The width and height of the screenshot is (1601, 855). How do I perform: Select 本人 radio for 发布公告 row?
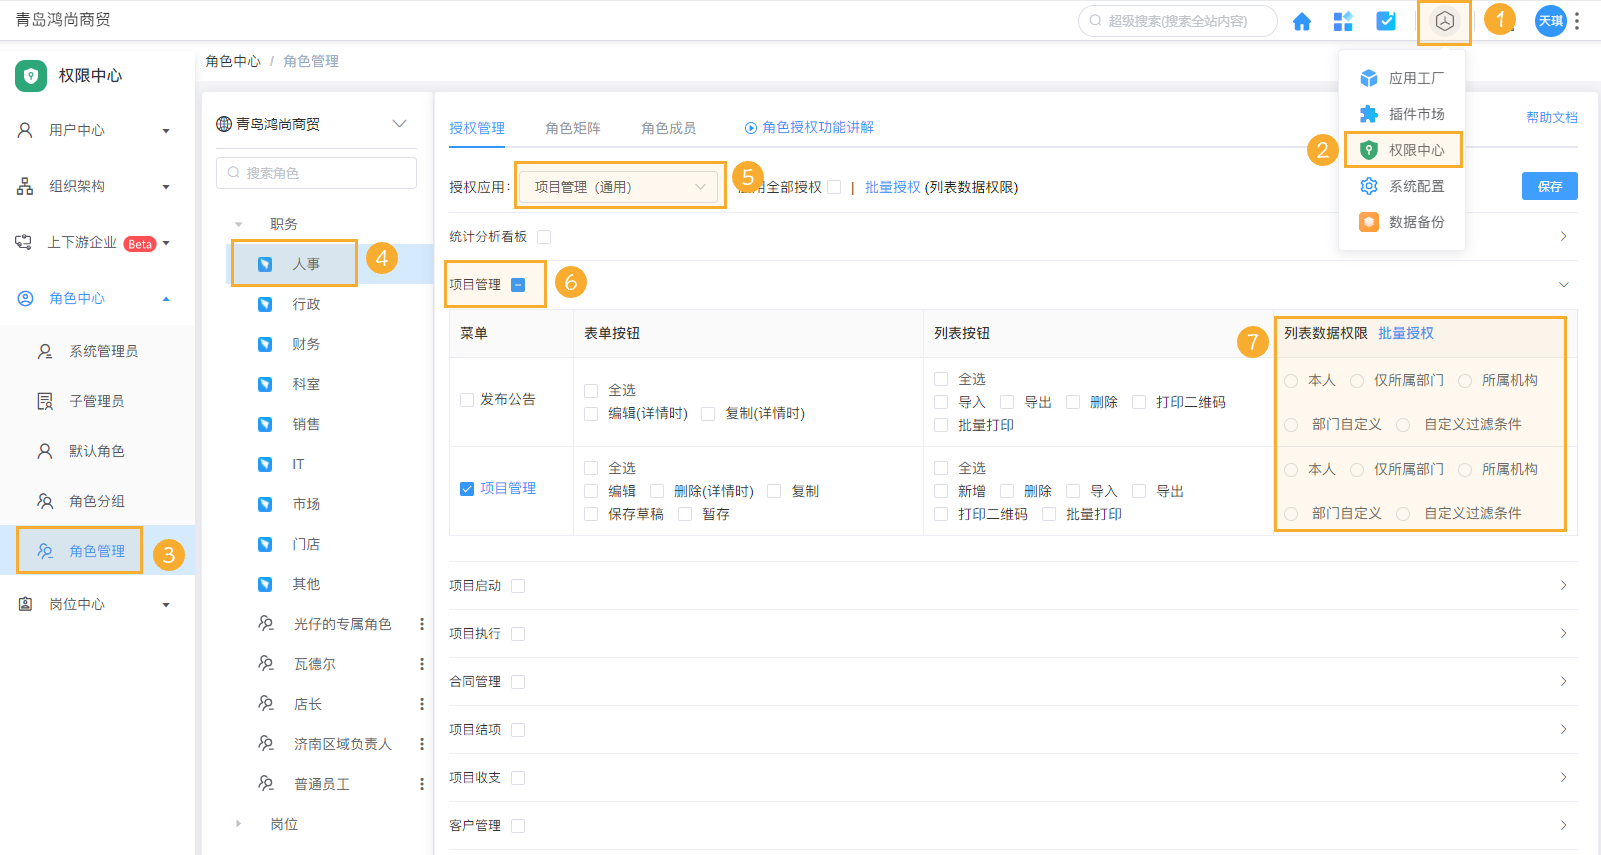point(1291,381)
